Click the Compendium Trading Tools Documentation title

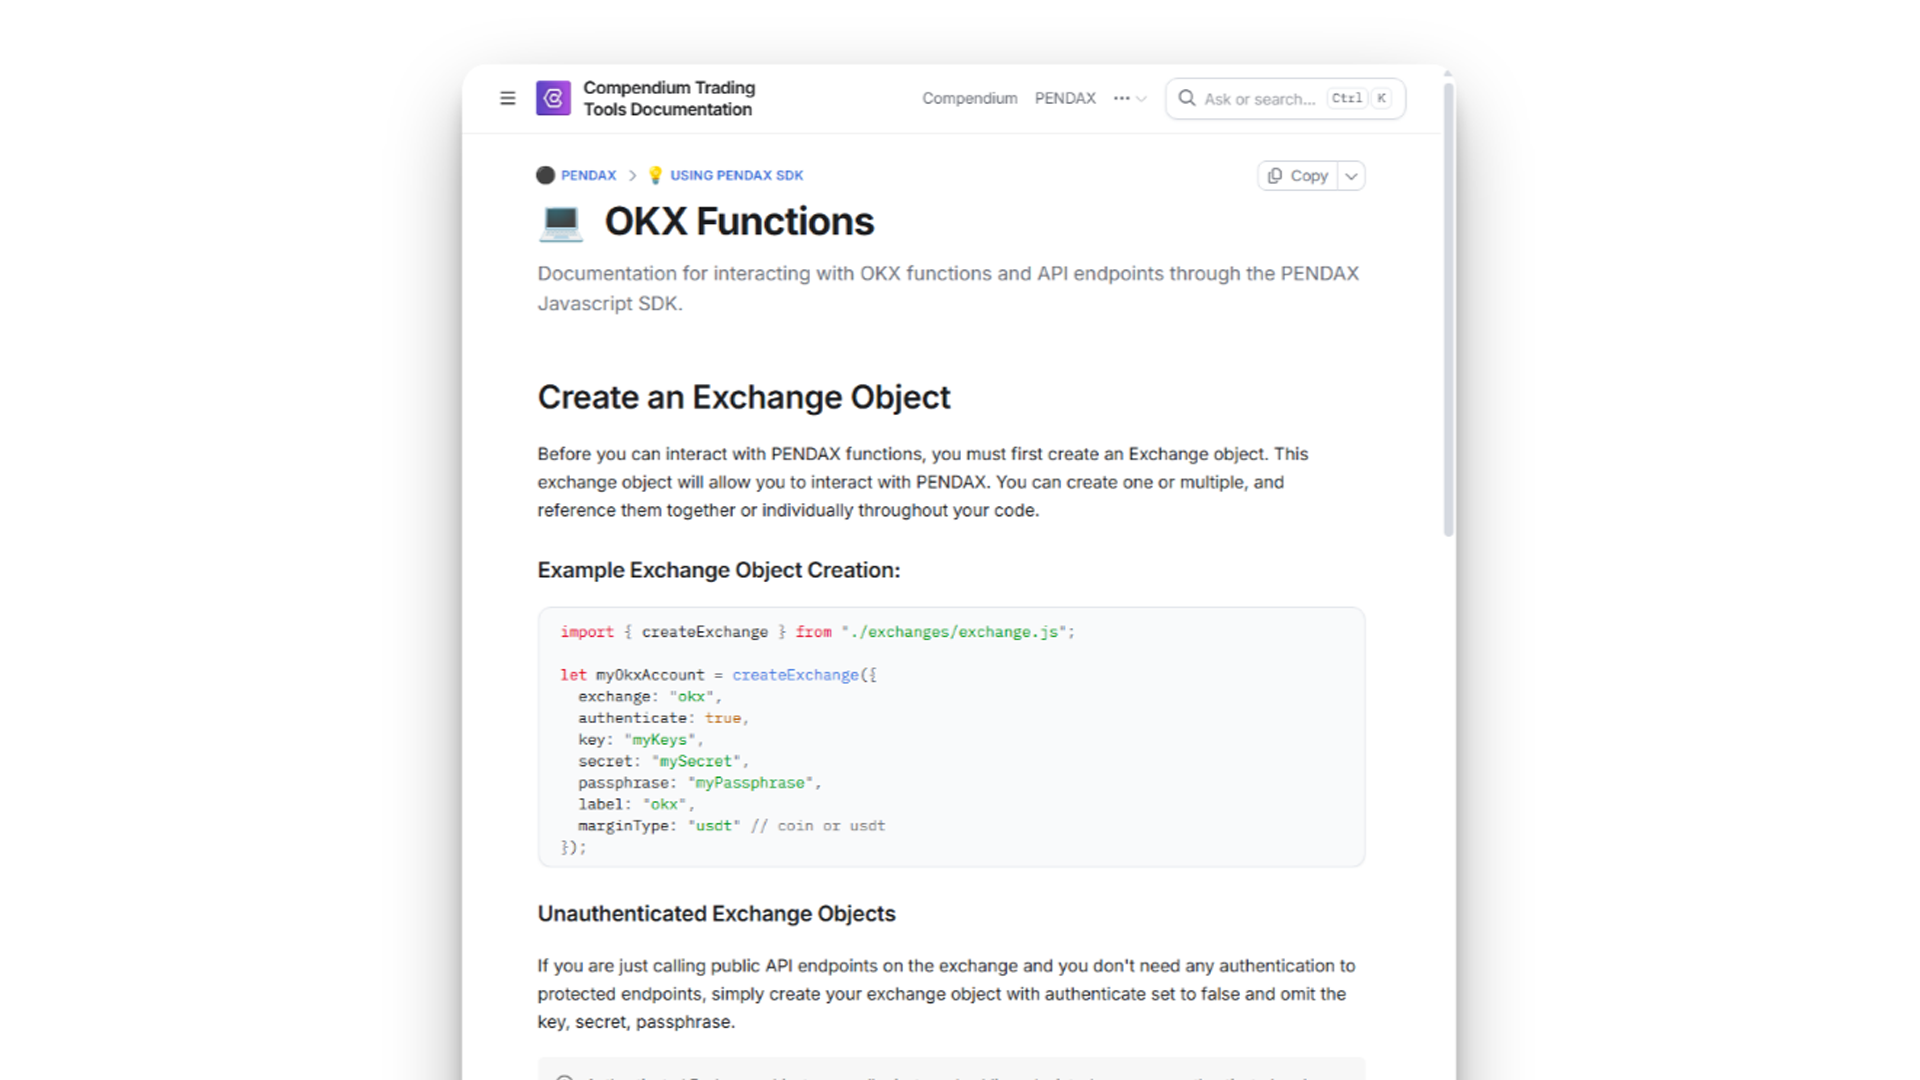668,98
